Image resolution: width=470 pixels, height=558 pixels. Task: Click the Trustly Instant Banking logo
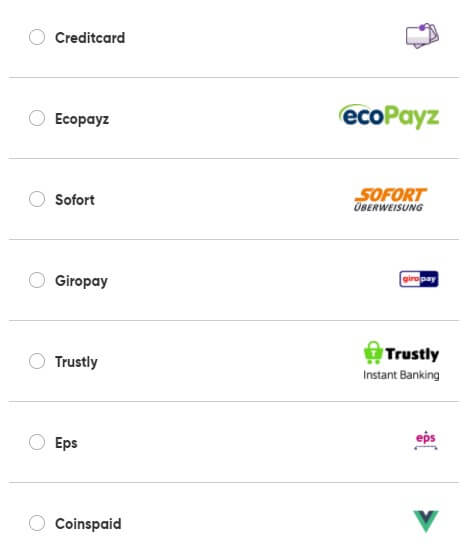tap(401, 361)
